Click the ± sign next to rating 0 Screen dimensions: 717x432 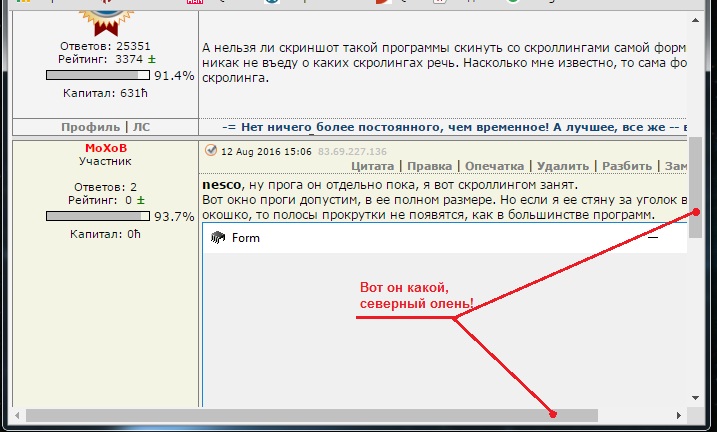(141, 201)
